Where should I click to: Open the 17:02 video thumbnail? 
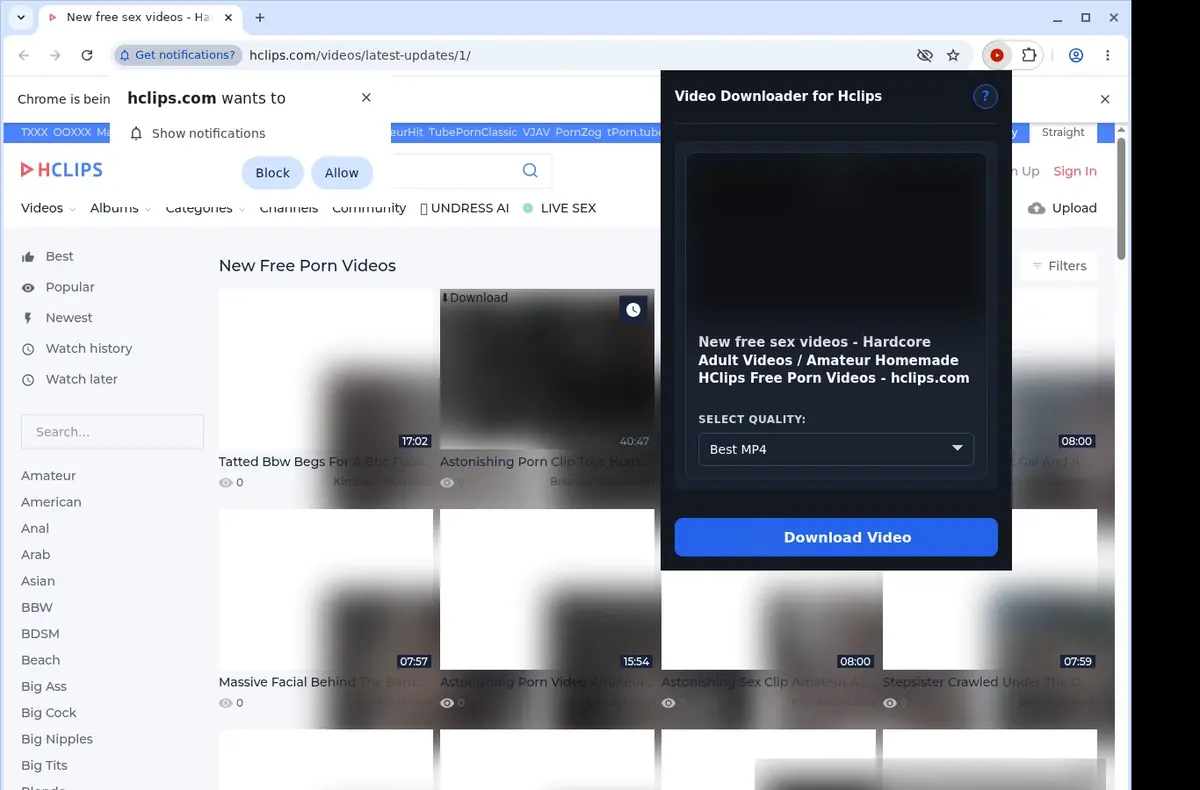pyautogui.click(x=326, y=369)
